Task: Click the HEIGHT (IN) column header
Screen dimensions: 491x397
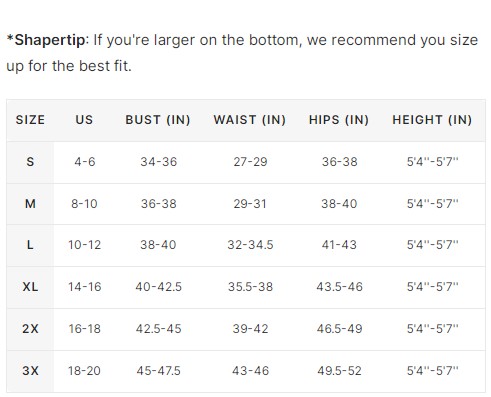Action: [x=432, y=120]
